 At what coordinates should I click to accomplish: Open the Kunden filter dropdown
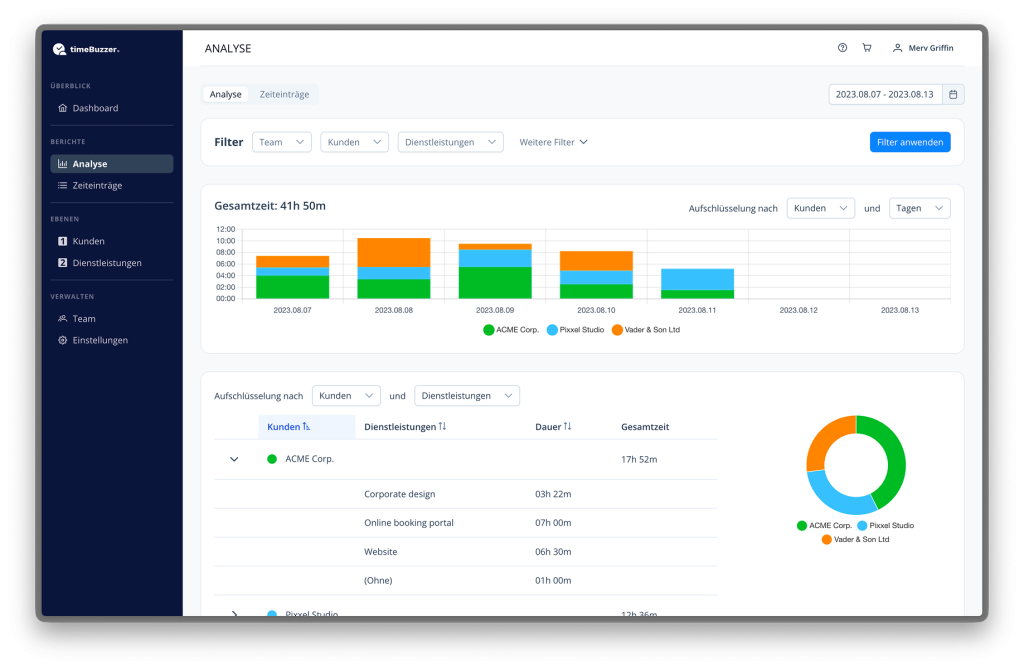(354, 142)
